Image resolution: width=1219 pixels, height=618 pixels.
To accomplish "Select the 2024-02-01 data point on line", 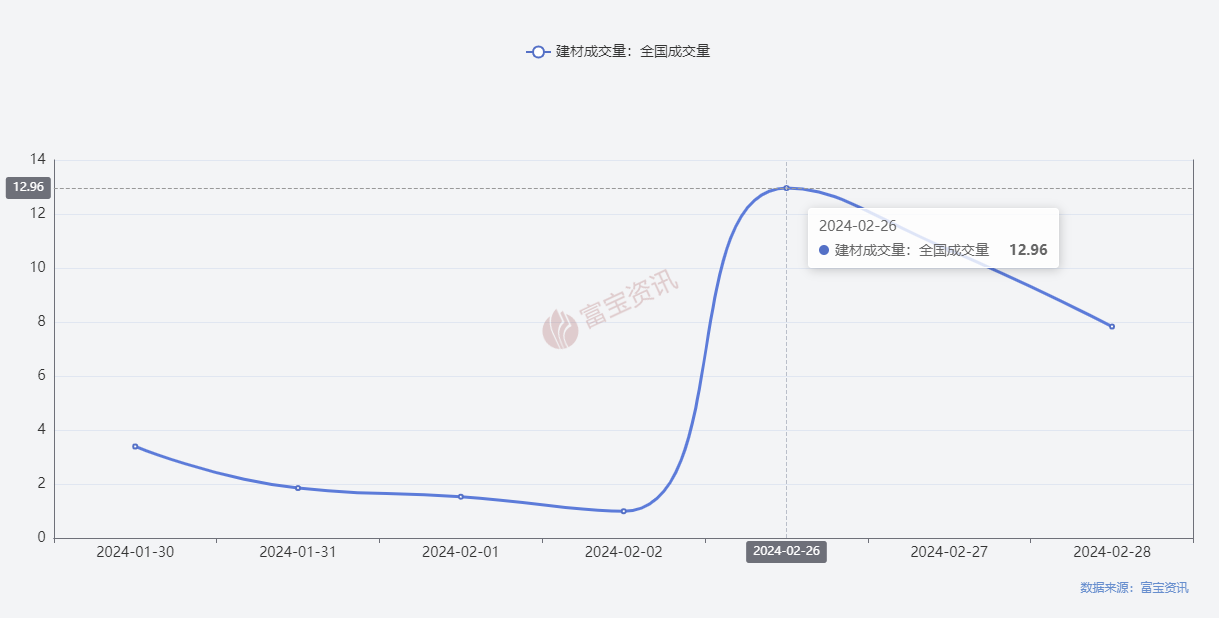I will 461,496.
